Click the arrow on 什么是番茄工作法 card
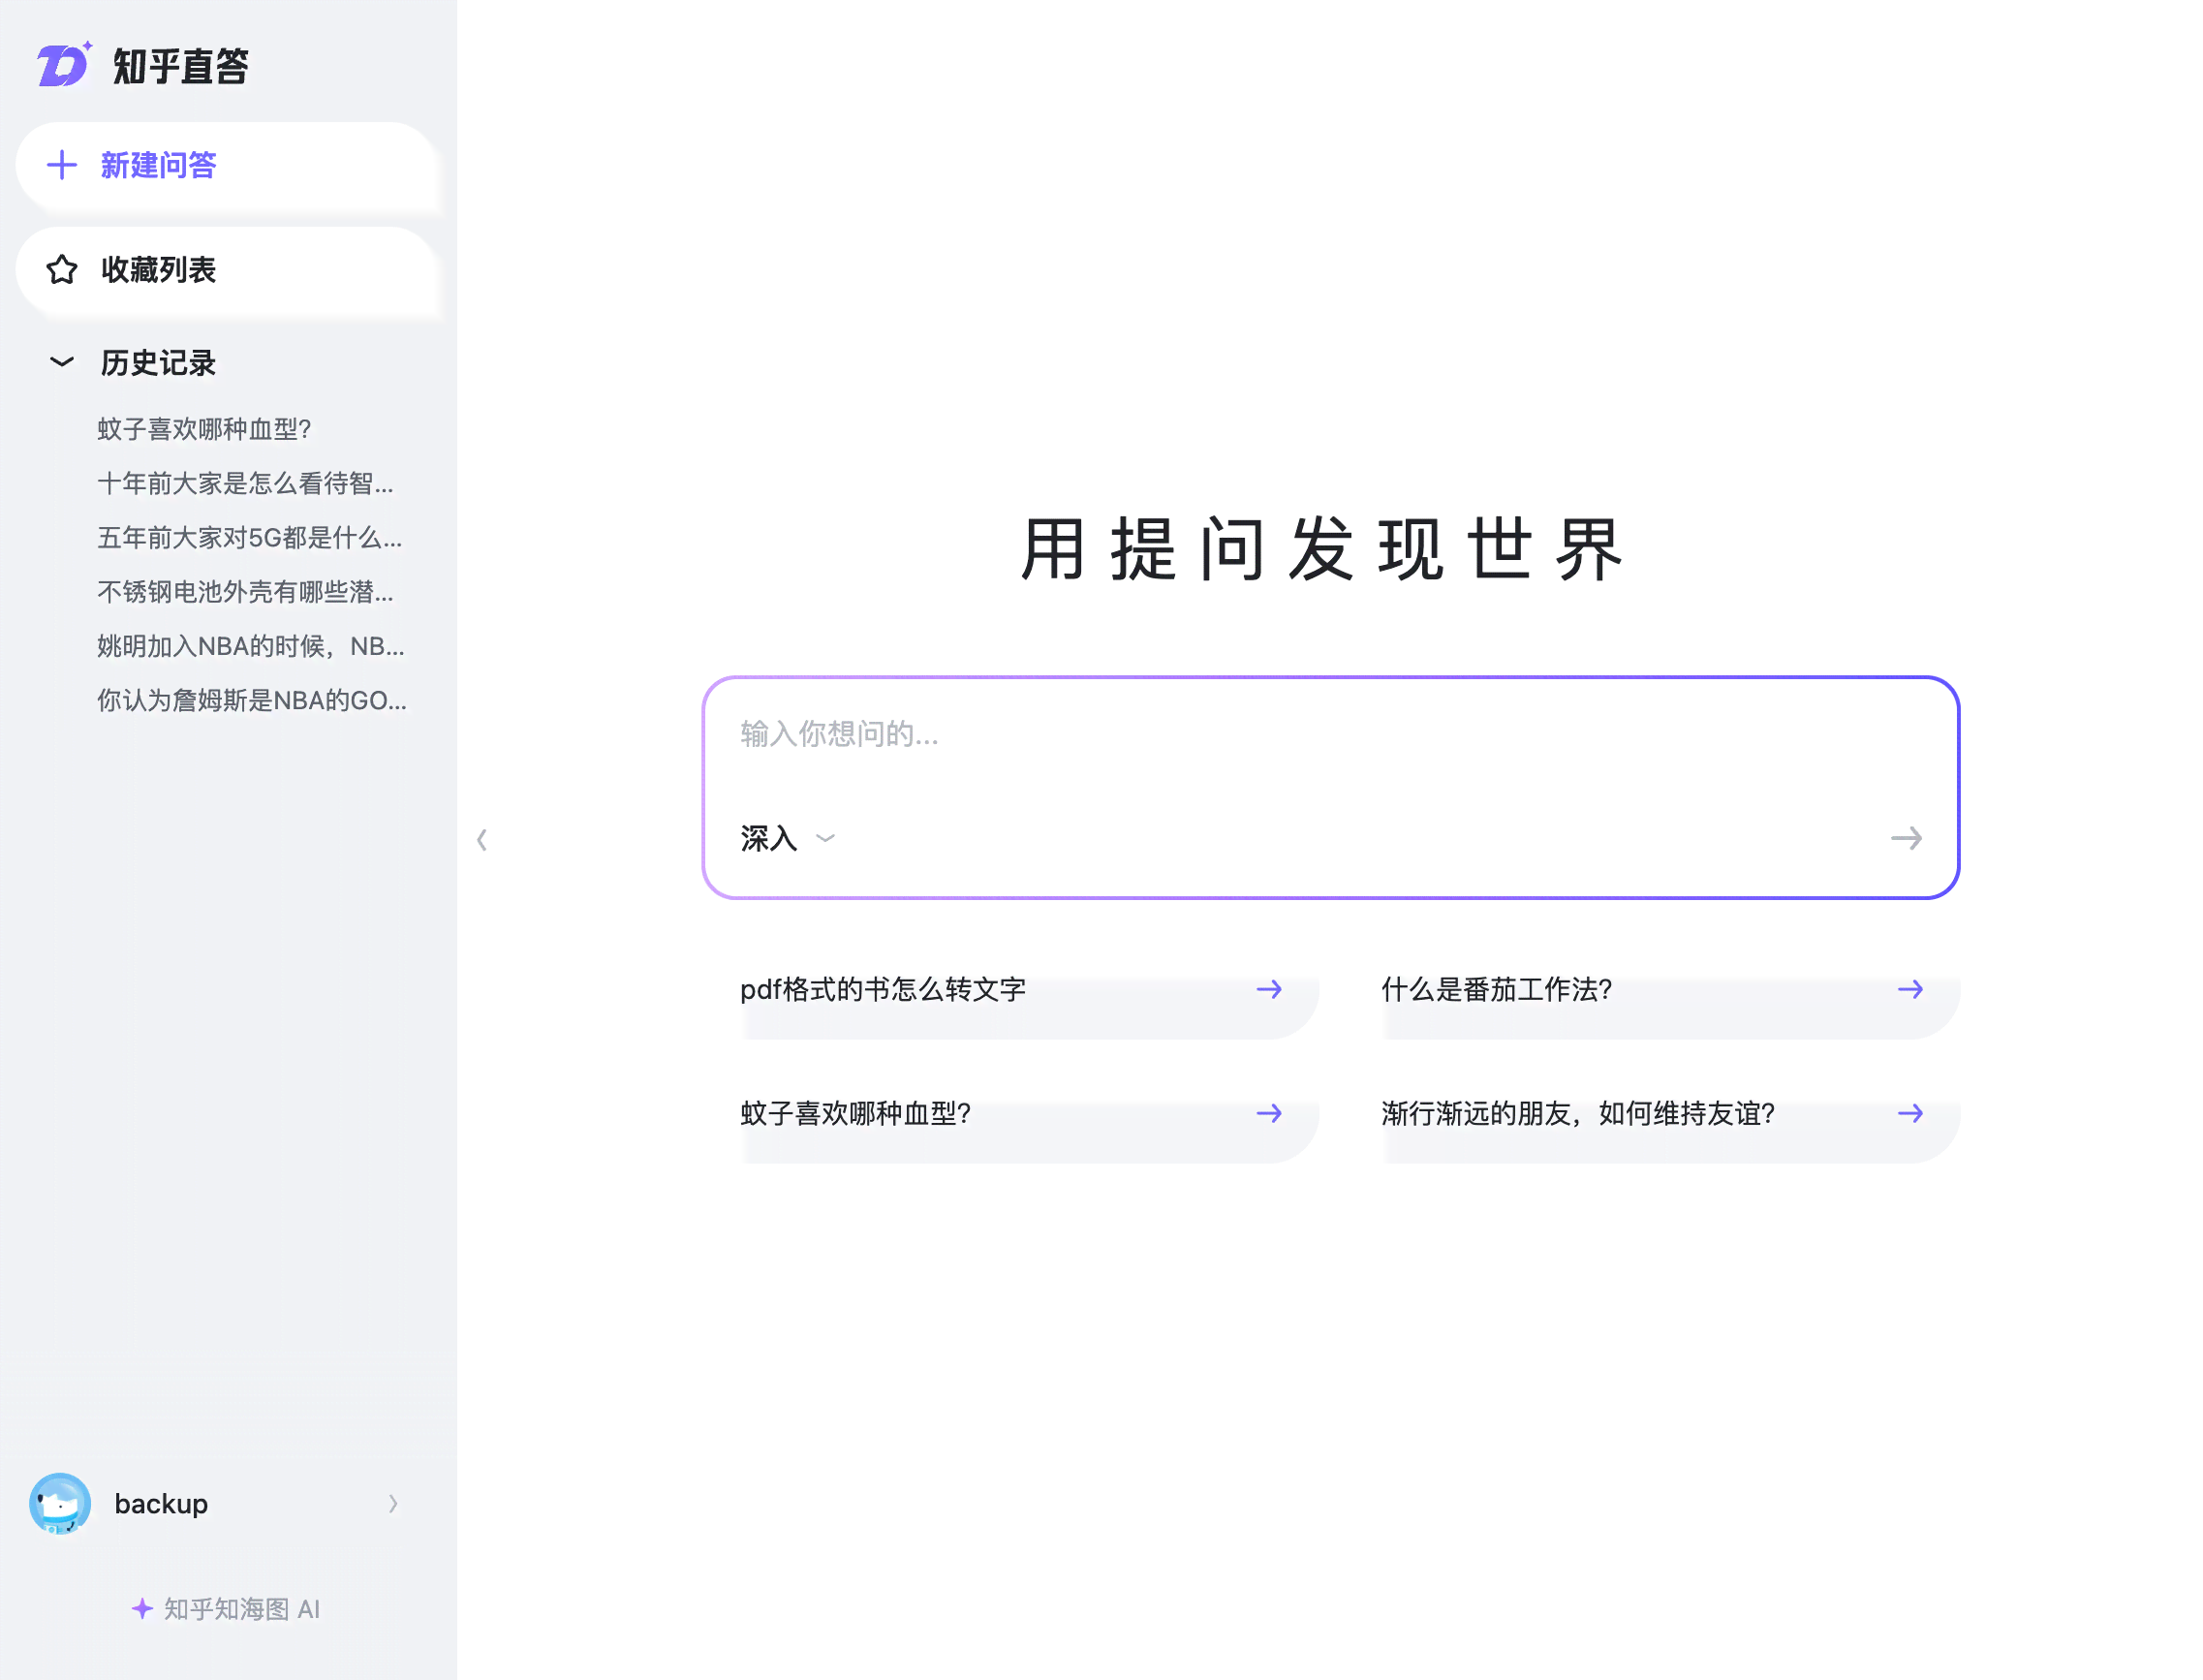Screen dimensions: 2203x1680 pyautogui.click(x=1909, y=989)
